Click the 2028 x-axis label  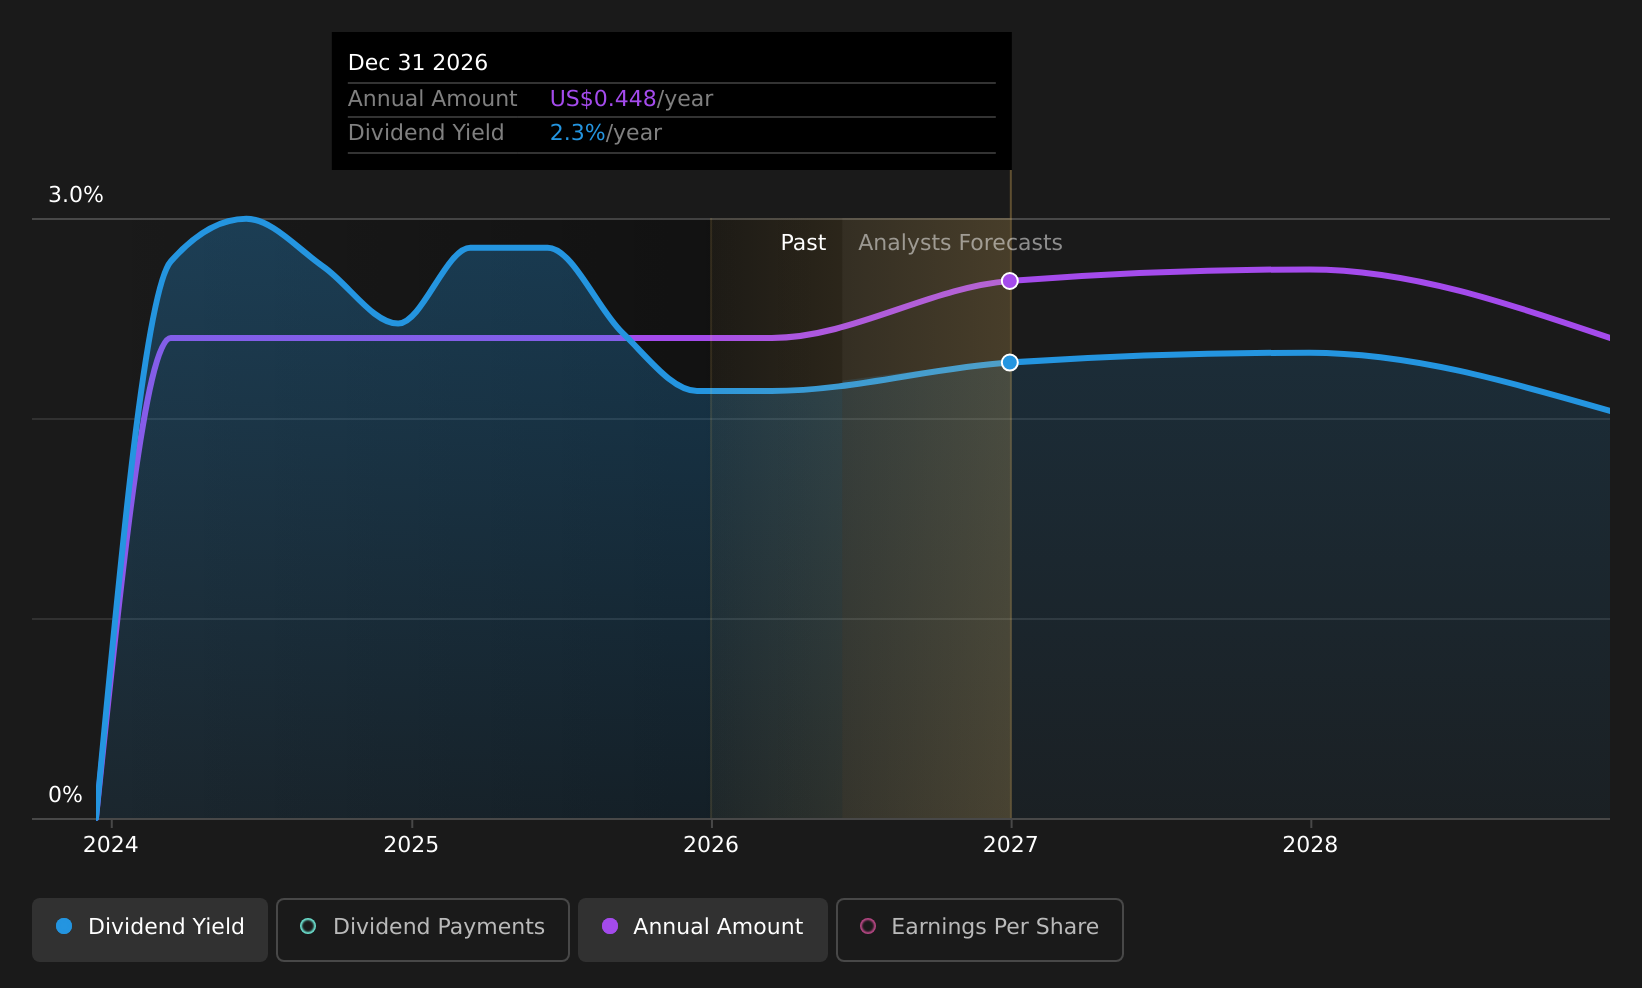(x=1311, y=845)
